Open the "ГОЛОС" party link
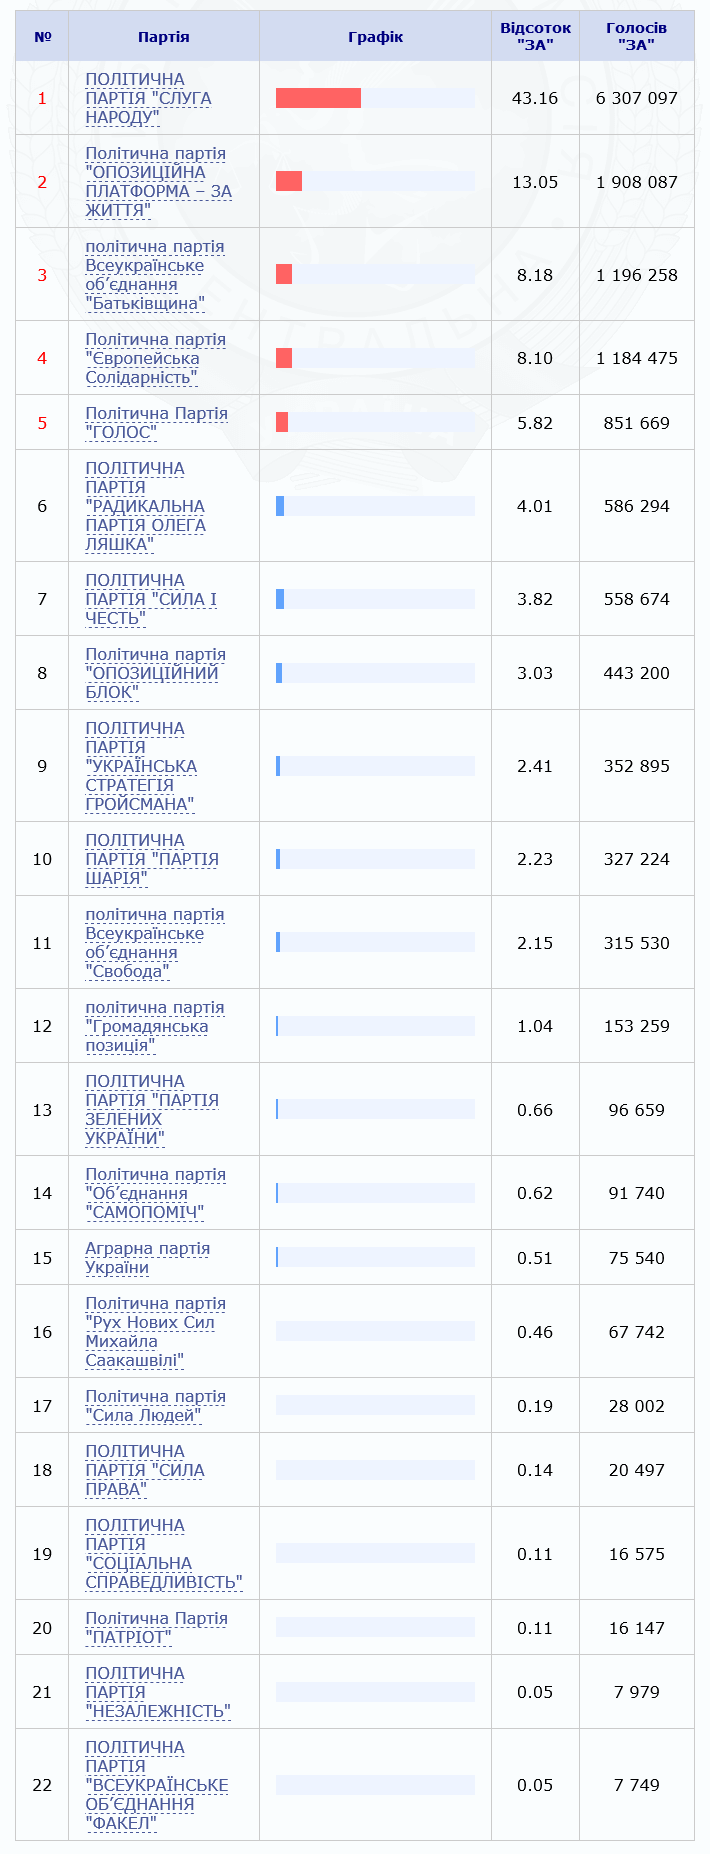This screenshot has width=710, height=1854. pyautogui.click(x=156, y=423)
